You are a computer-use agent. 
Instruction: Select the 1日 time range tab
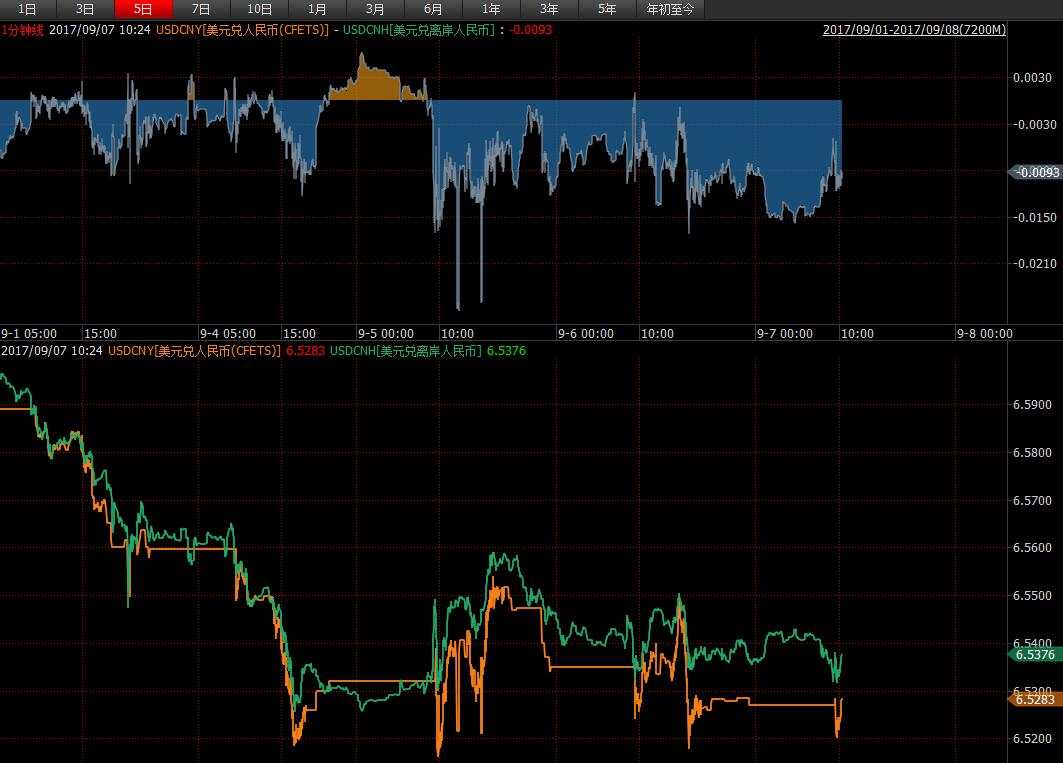coord(27,9)
